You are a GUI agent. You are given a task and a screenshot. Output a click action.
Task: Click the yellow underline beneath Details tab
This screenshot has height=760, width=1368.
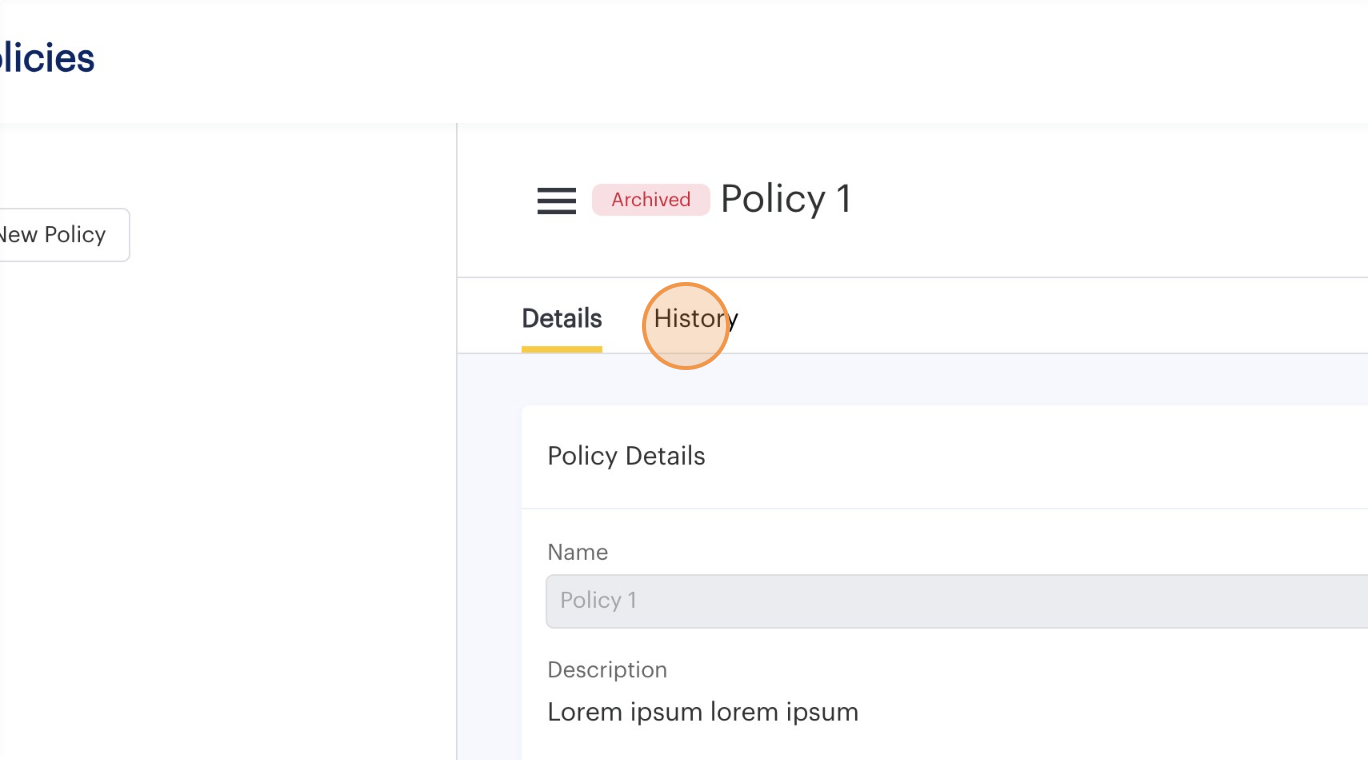[561, 349]
